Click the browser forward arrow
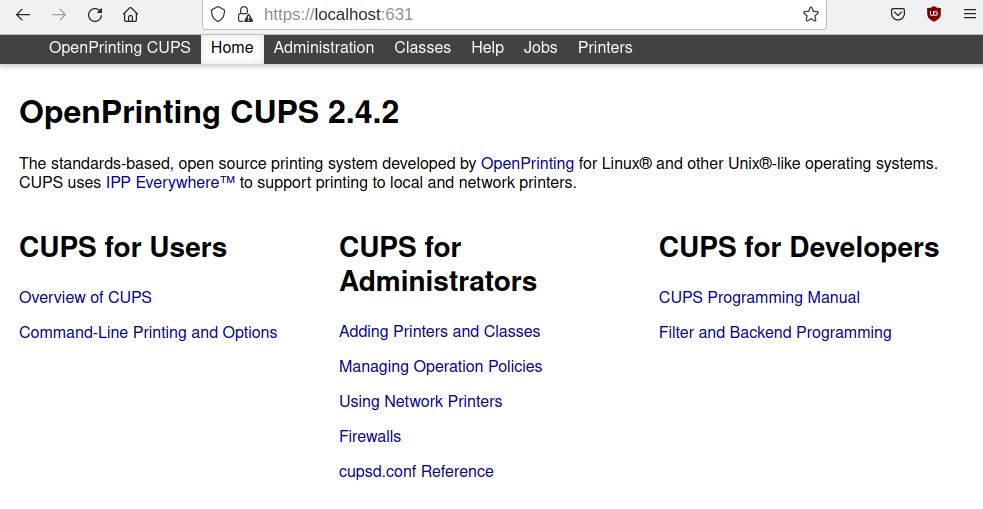Image resolution: width=983 pixels, height=509 pixels. pyautogui.click(x=59, y=14)
